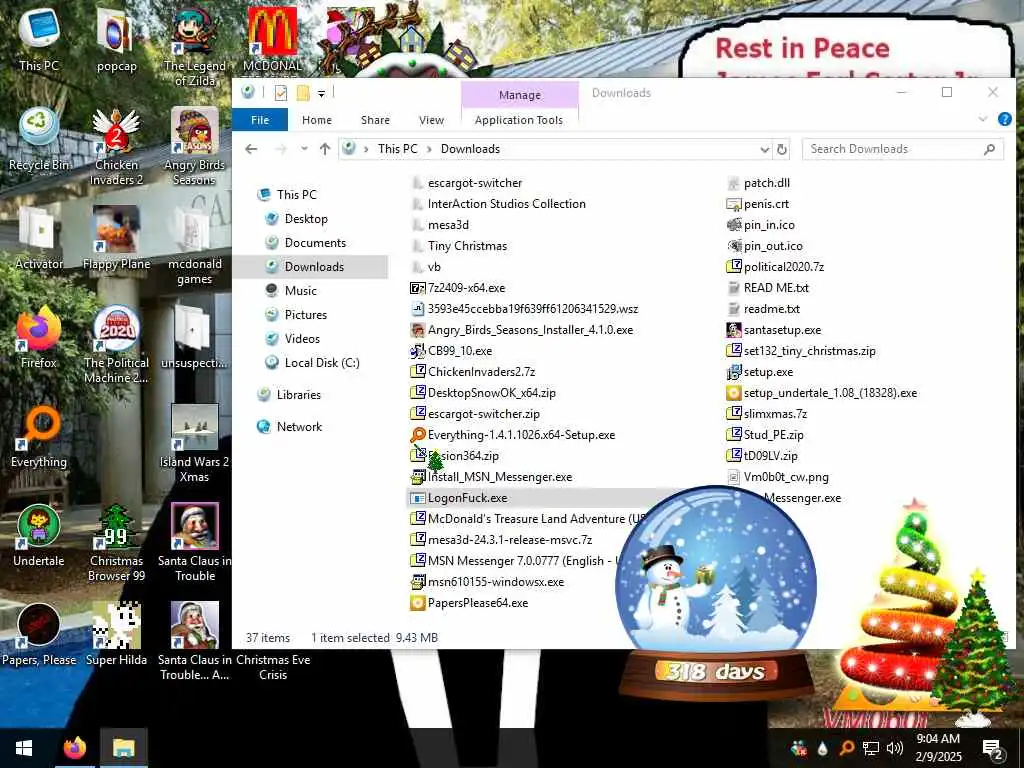Viewport: 1024px width, 768px height.
Task: Click the Help question mark icon
Action: (1004, 119)
